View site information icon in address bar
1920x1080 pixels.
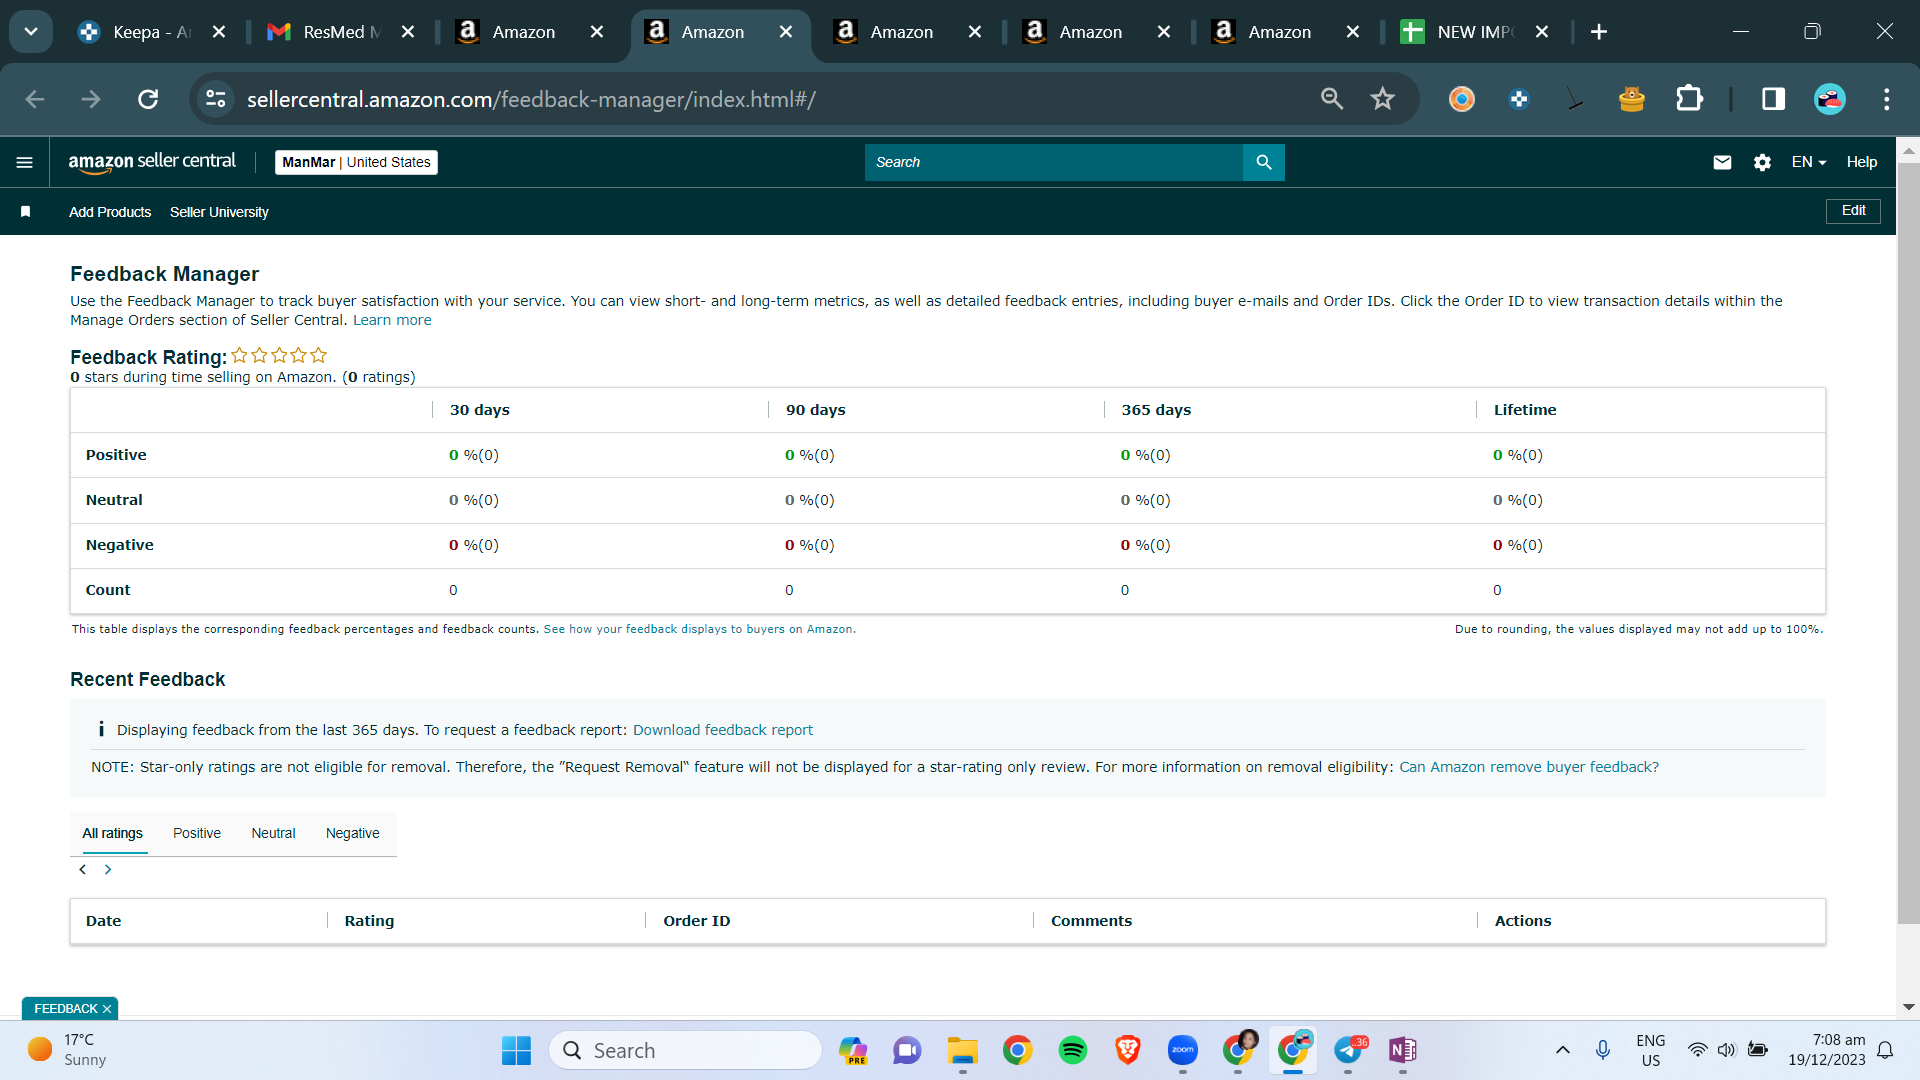click(x=216, y=99)
